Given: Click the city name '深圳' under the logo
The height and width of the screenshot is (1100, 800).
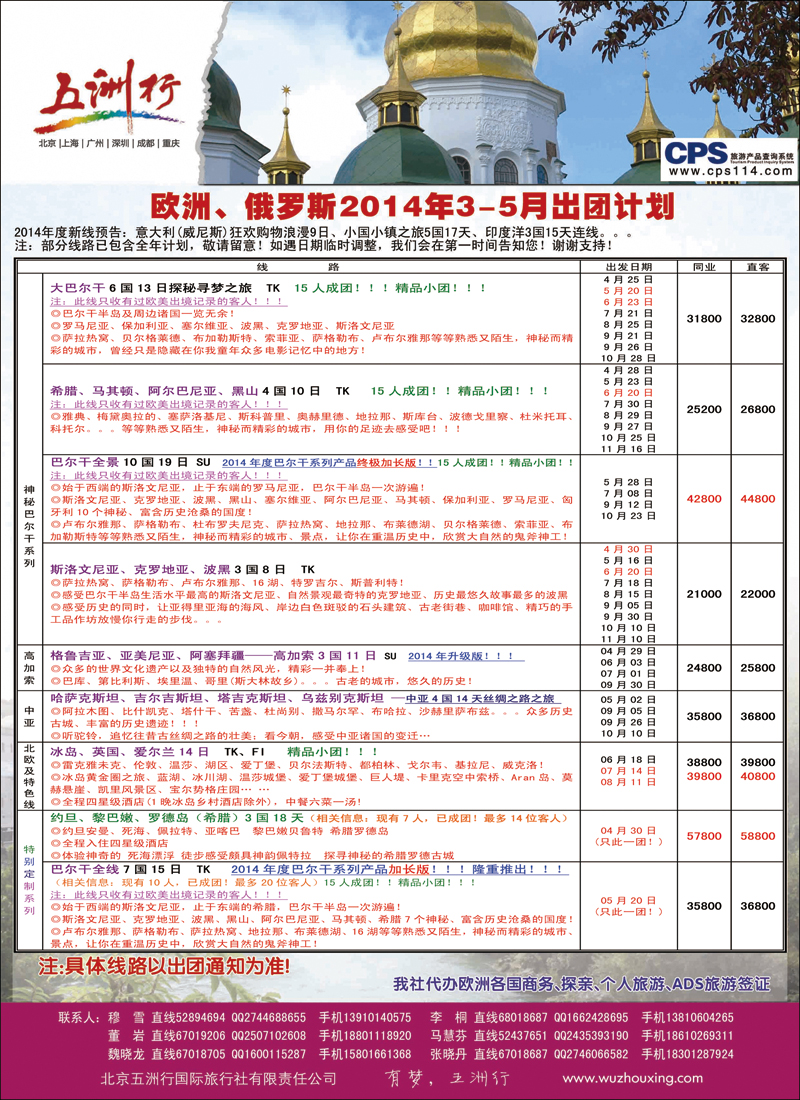Looking at the screenshot, I should click(x=119, y=143).
